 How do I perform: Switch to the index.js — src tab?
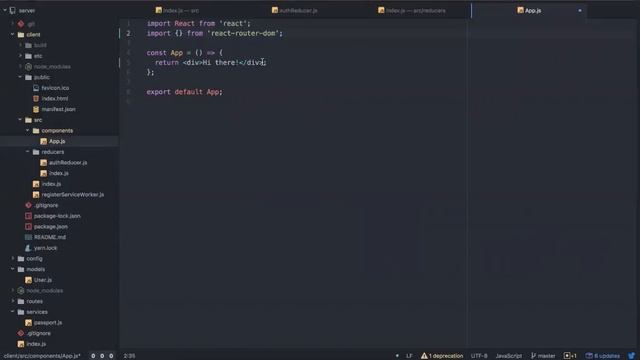(x=178, y=10)
